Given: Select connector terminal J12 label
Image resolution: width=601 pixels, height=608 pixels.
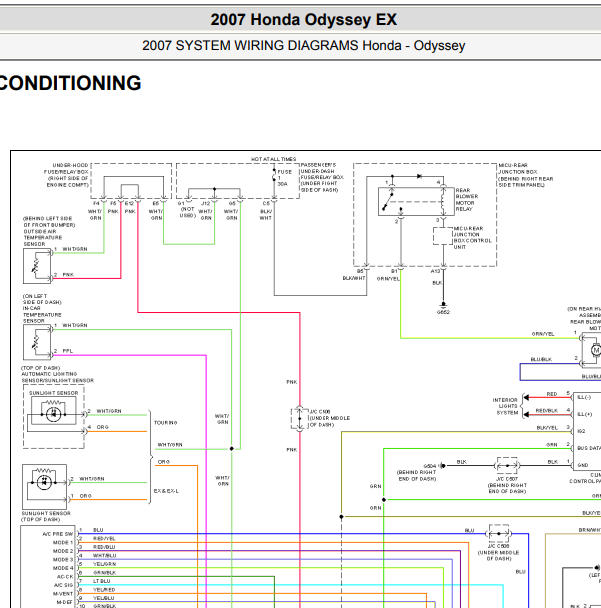Looking at the screenshot, I should coord(206,203).
